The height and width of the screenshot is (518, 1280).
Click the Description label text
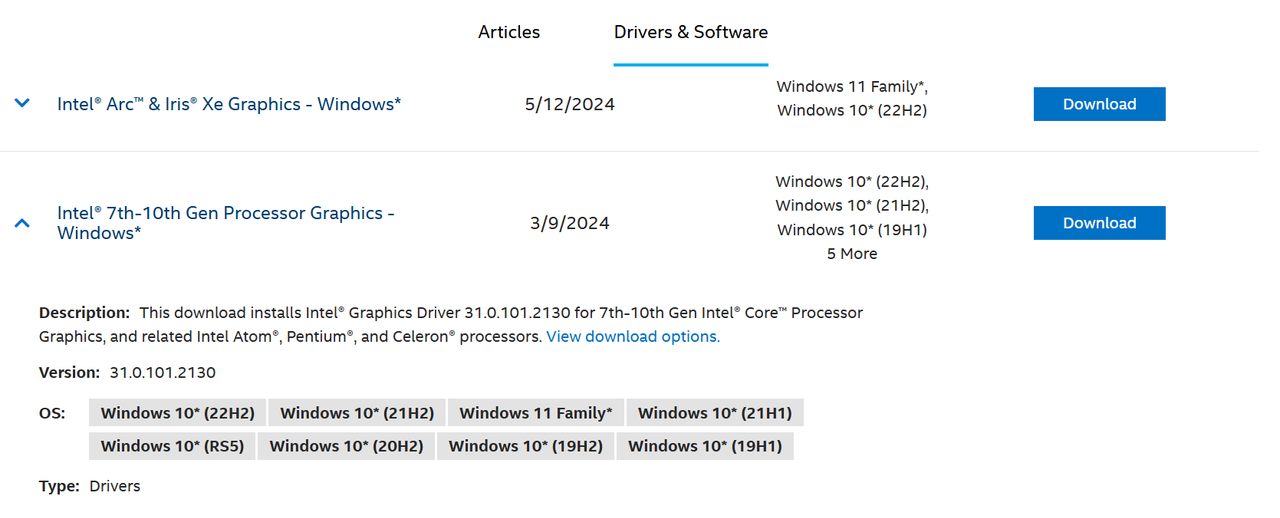(x=85, y=313)
